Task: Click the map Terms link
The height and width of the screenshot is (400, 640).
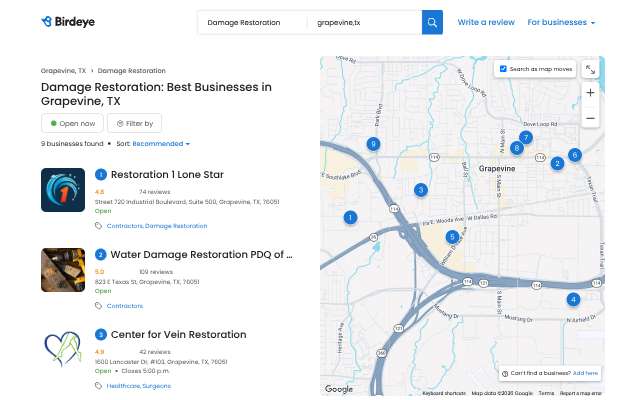Action: coord(546,393)
